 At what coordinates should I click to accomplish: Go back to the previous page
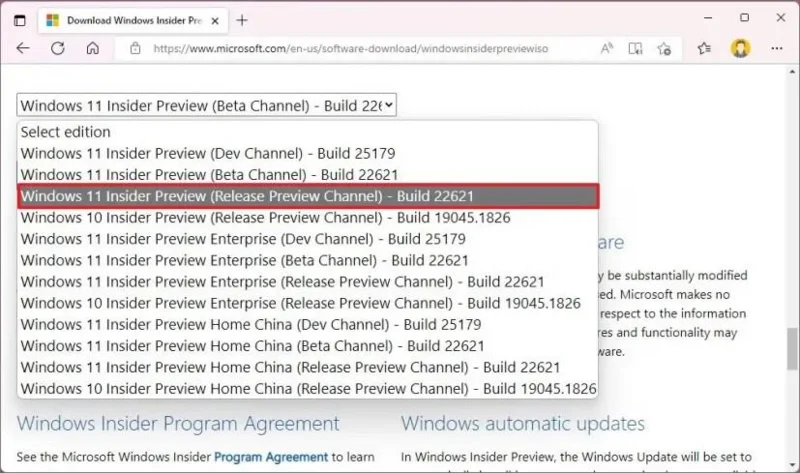23,48
